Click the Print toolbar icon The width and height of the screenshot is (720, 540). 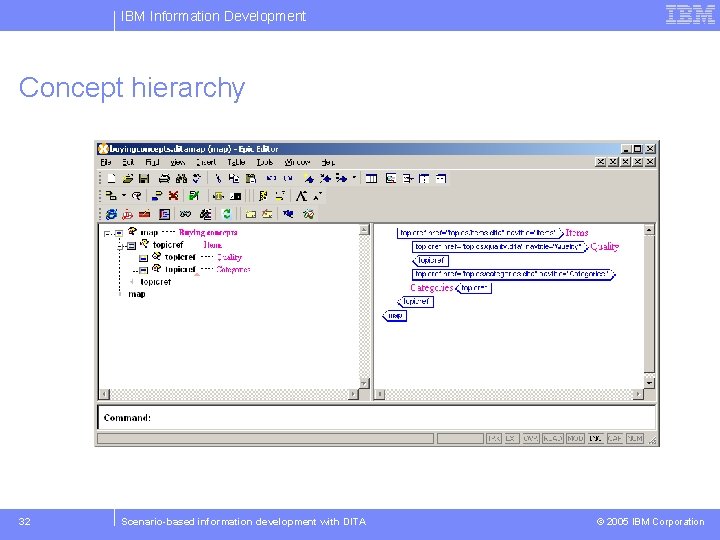(164, 179)
